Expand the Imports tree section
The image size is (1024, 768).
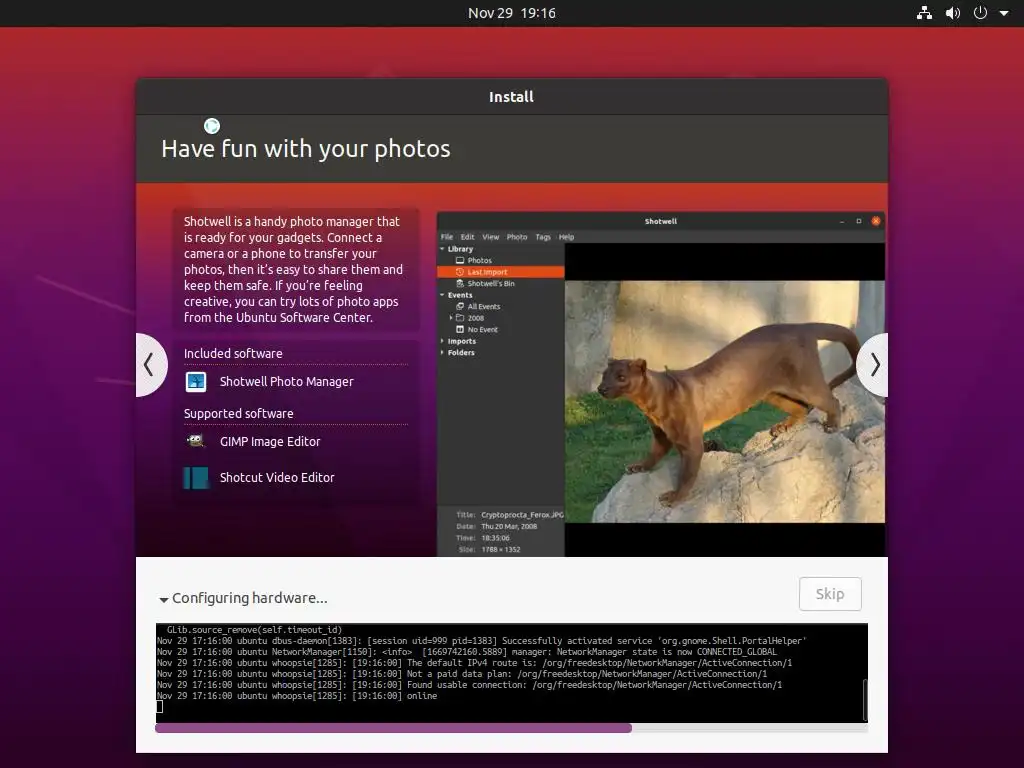point(442,341)
